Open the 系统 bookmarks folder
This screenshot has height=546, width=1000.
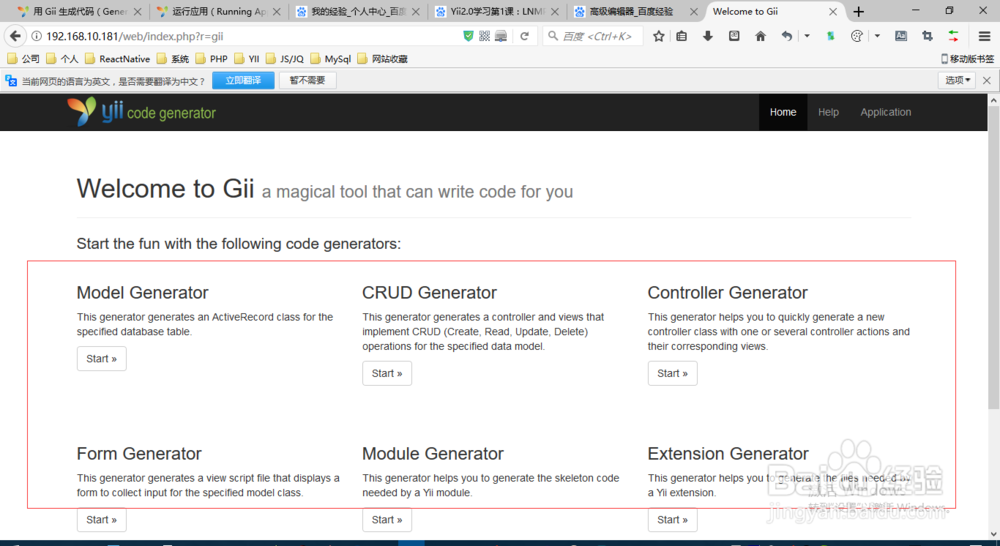173,59
